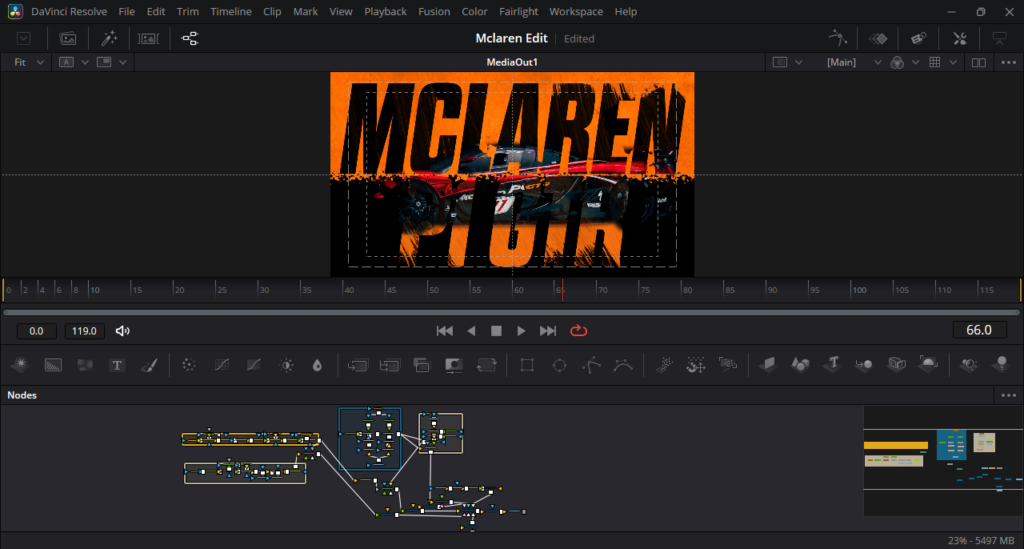The width and height of the screenshot is (1024, 549).
Task: Click the 66.0 current time field
Action: [978, 330]
